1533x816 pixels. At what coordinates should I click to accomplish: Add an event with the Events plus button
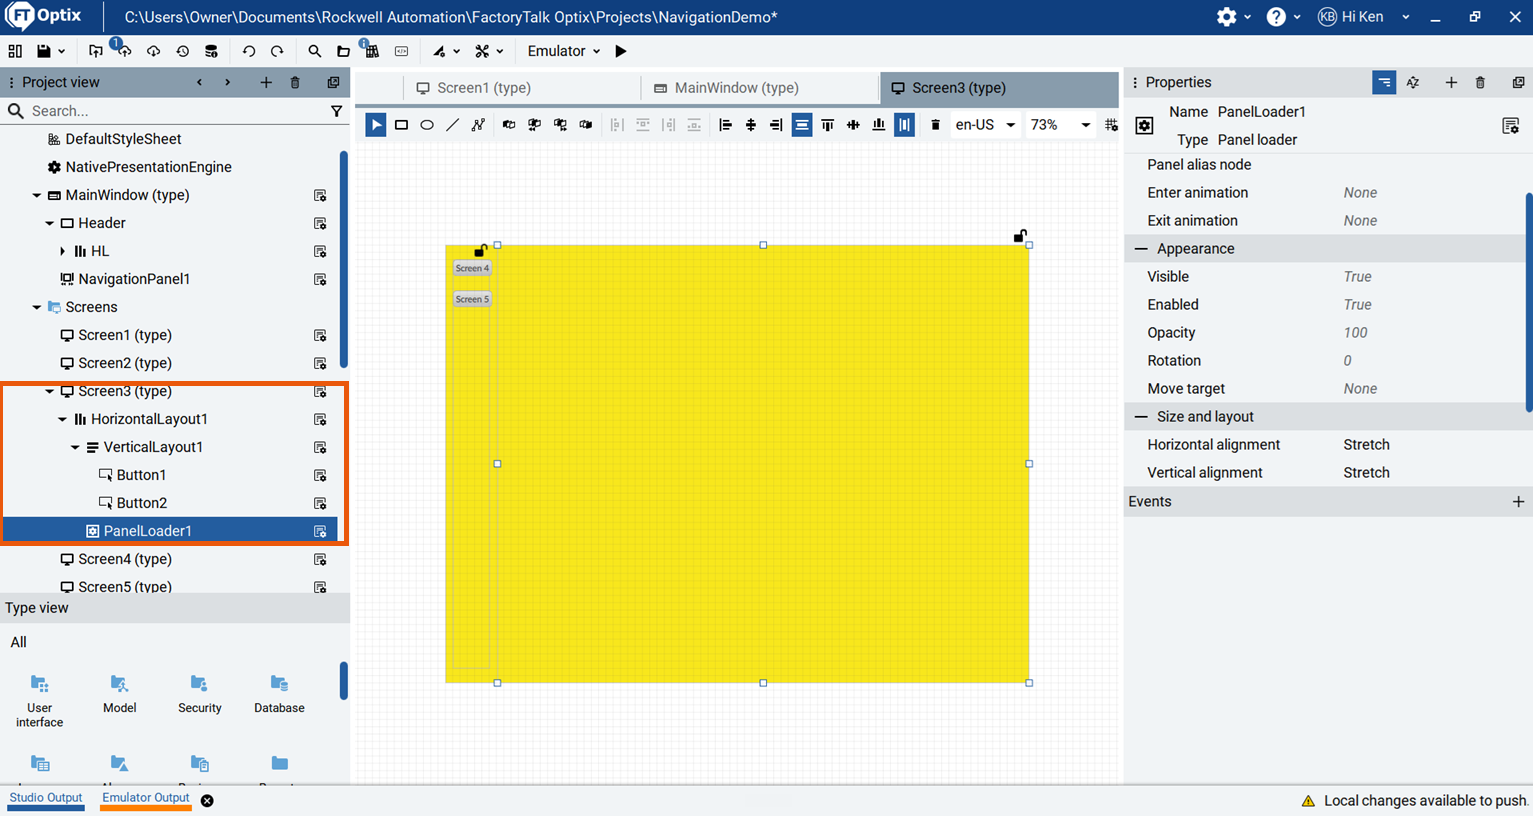(x=1518, y=502)
